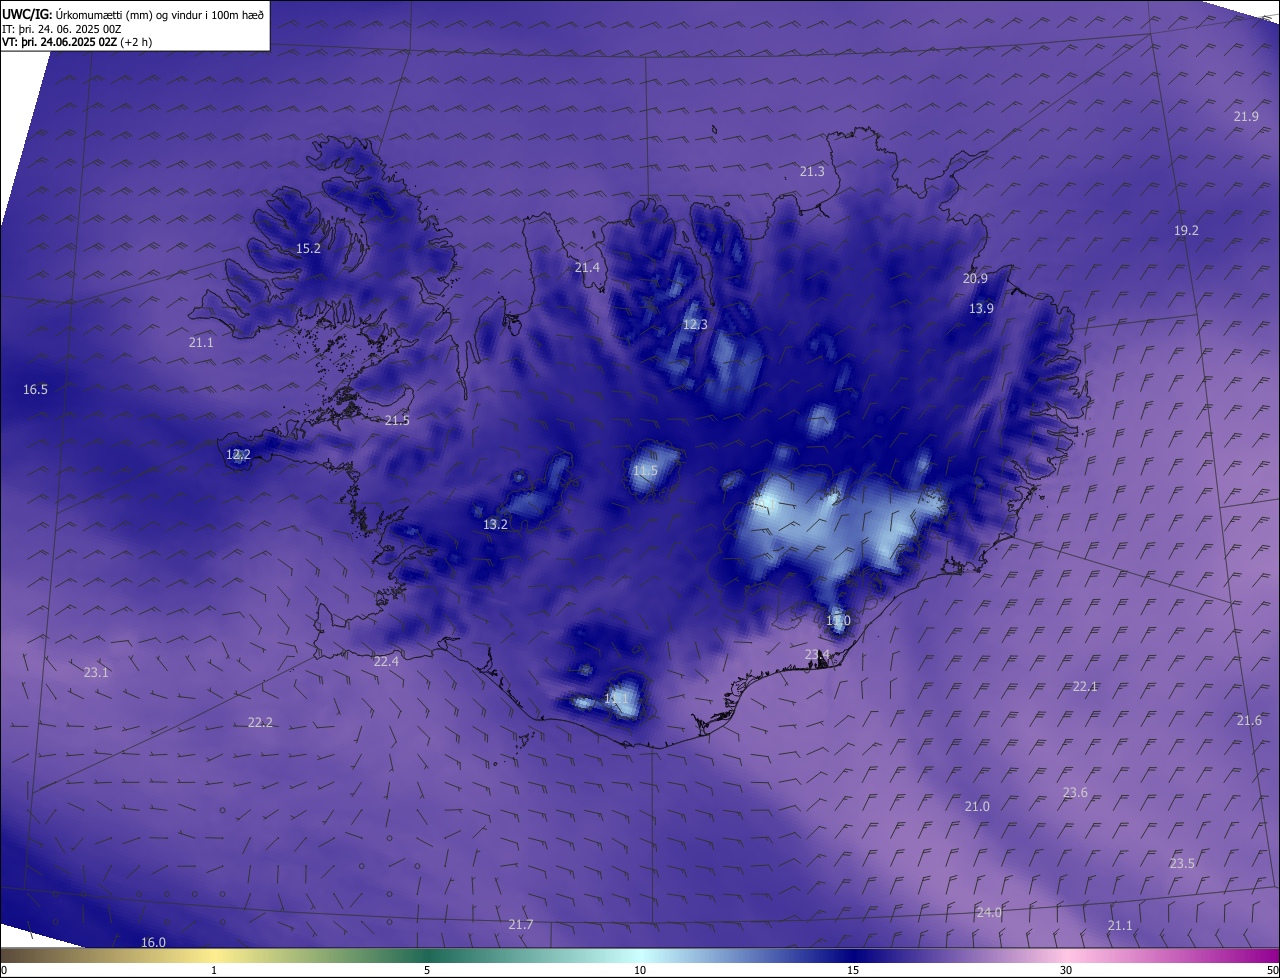Viewport: 1280px width, 978px height.
Task: Click the 22.1 value on the map
Action: pos(1085,686)
